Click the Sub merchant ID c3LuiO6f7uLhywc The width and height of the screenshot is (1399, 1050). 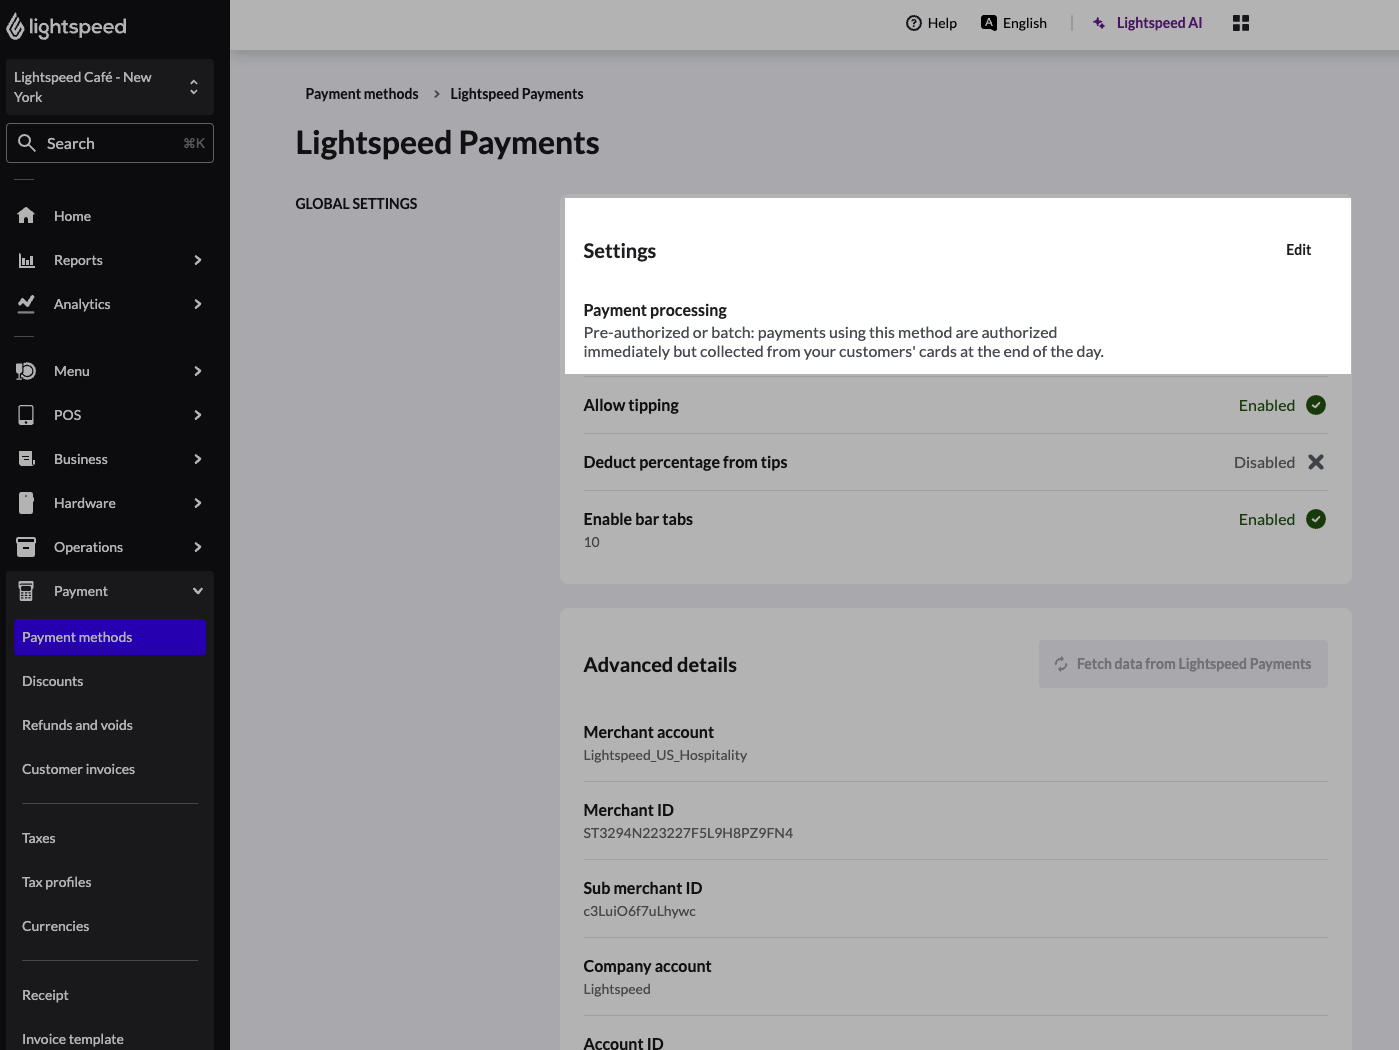click(x=640, y=911)
